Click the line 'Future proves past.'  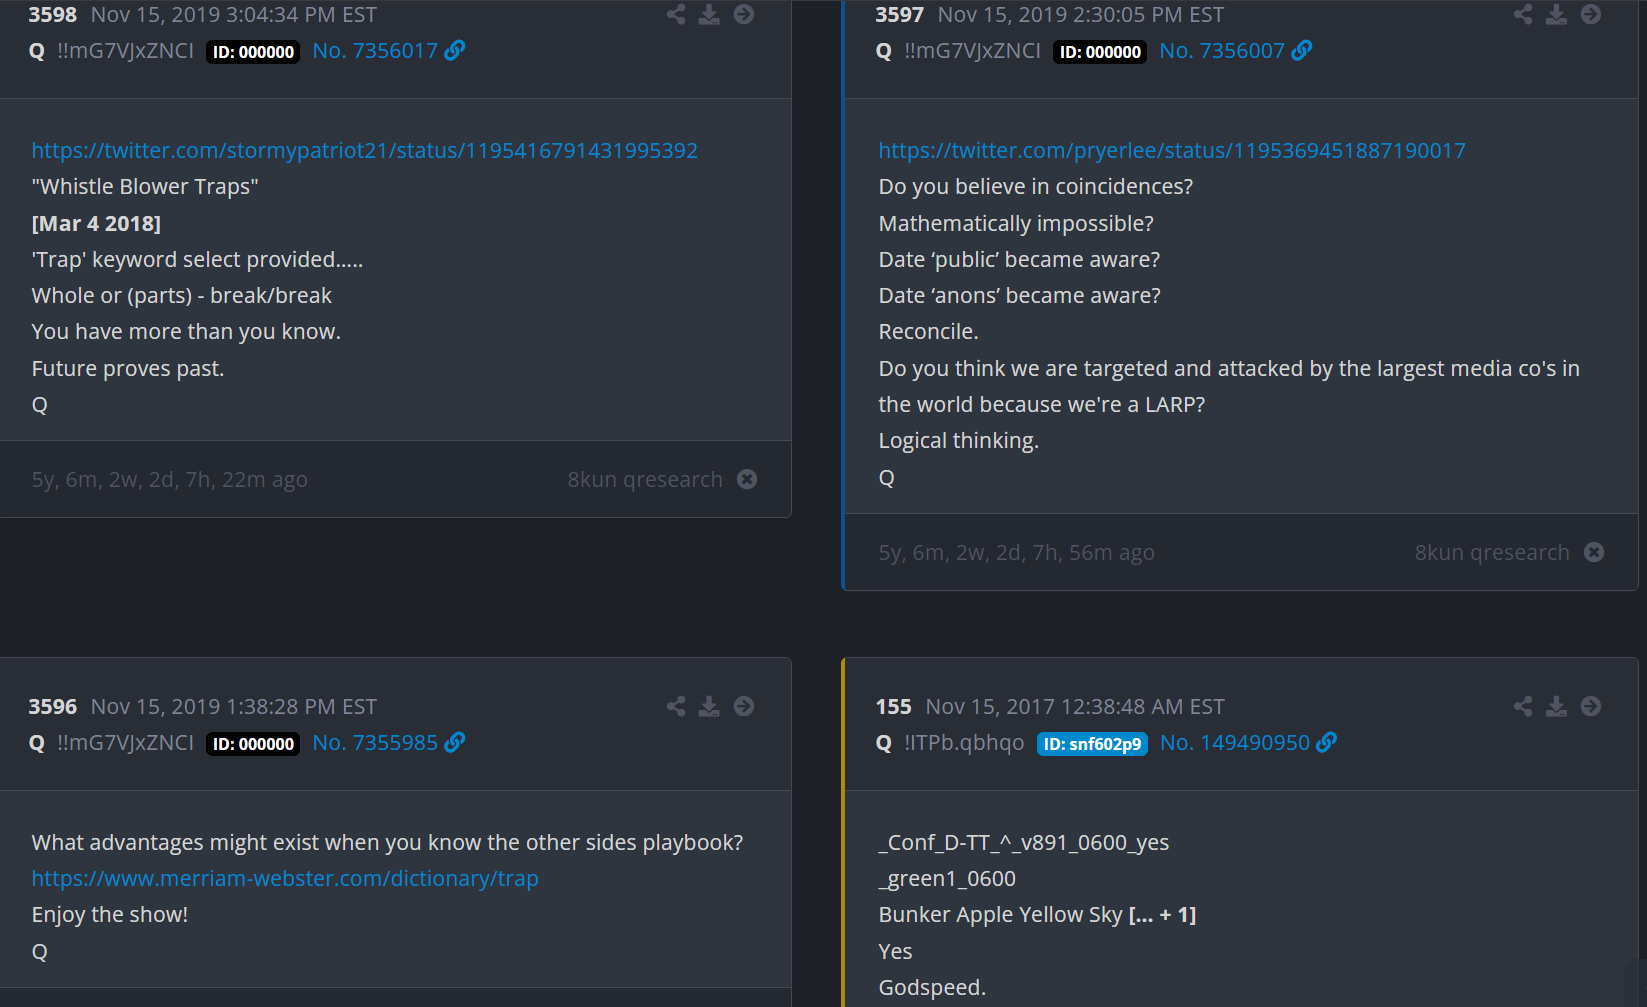tap(128, 368)
